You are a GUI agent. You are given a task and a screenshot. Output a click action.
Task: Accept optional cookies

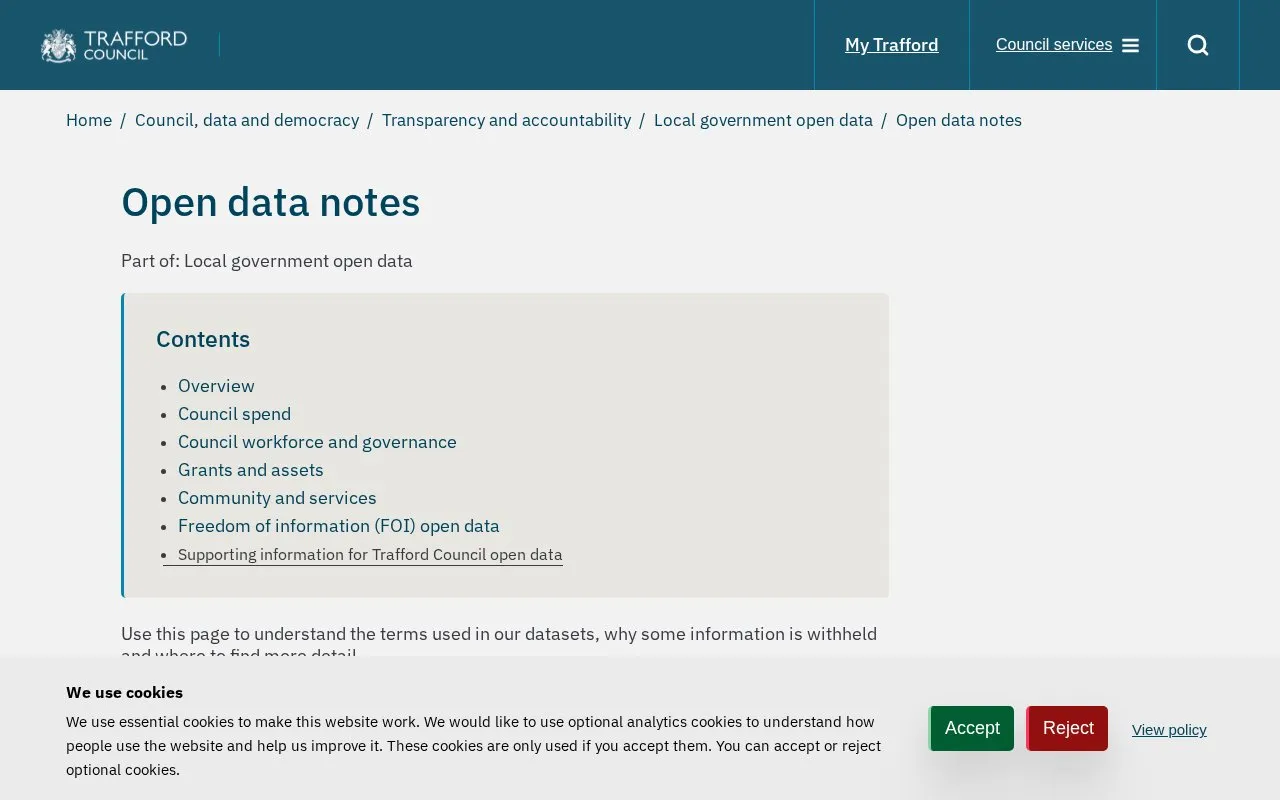[x=972, y=728]
